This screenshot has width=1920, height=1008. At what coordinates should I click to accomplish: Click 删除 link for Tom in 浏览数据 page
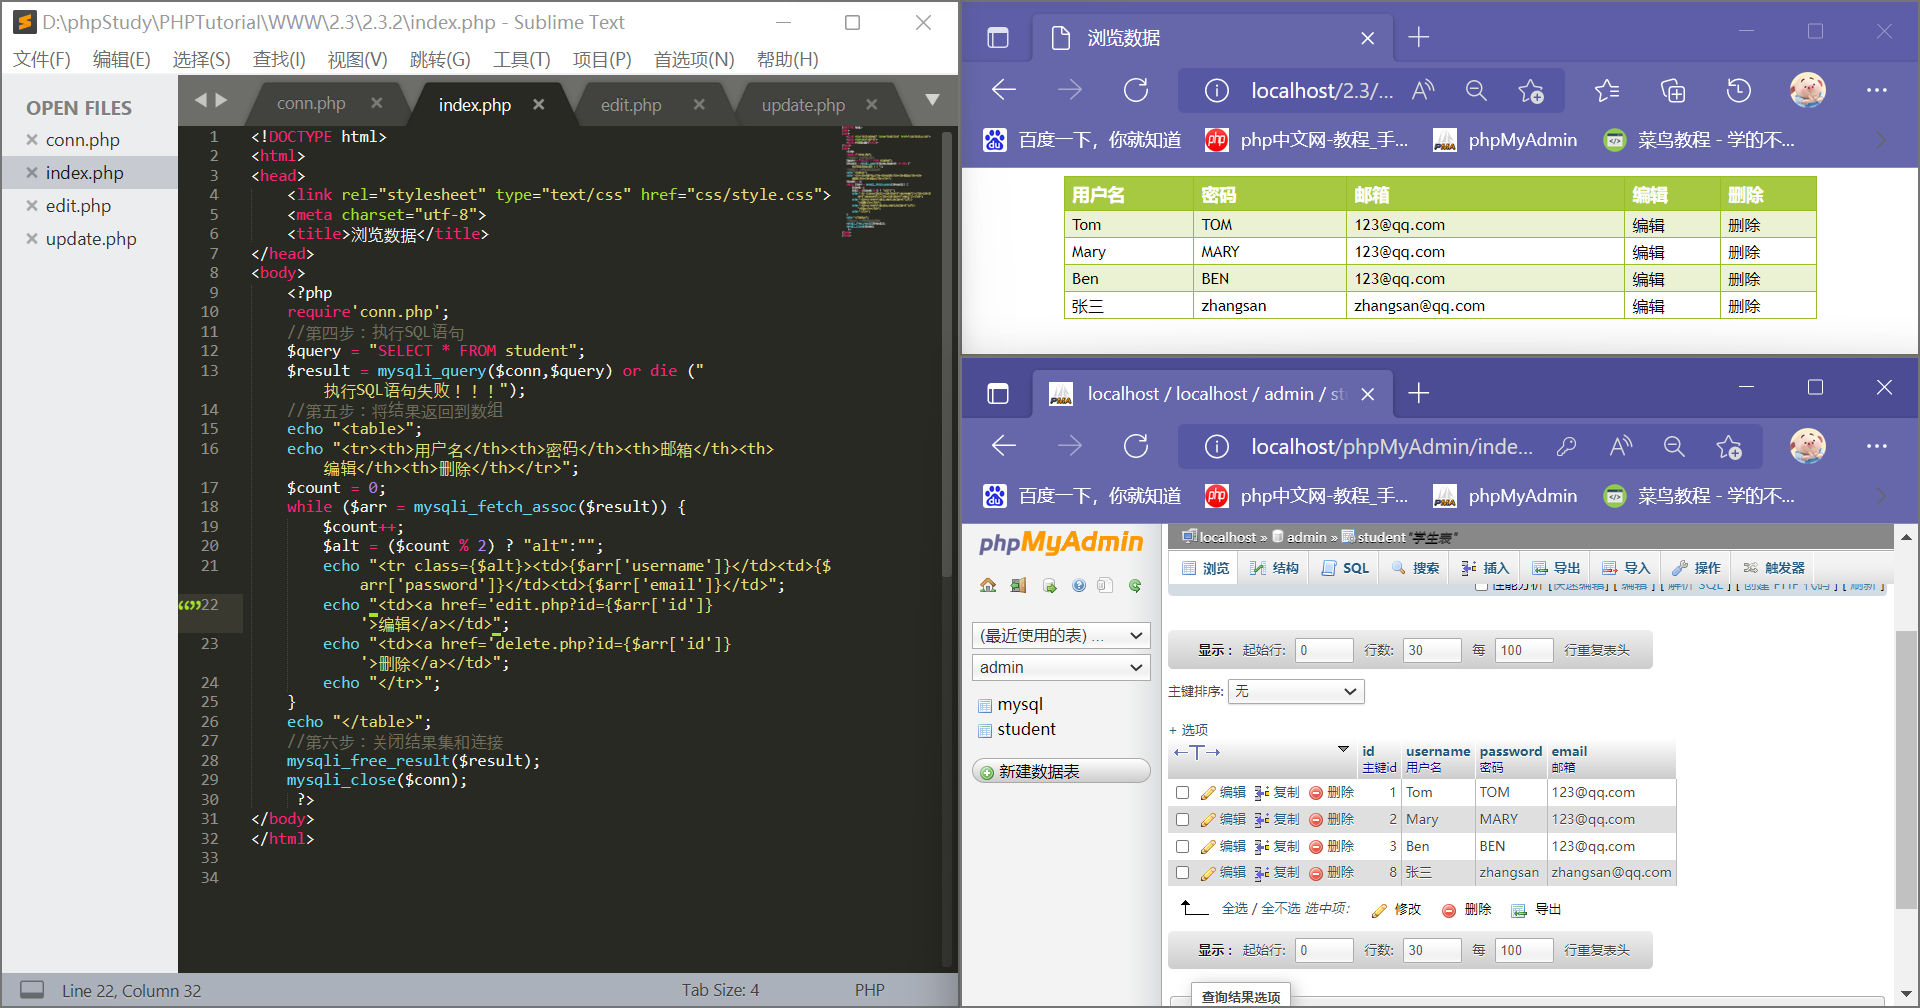tap(1744, 225)
